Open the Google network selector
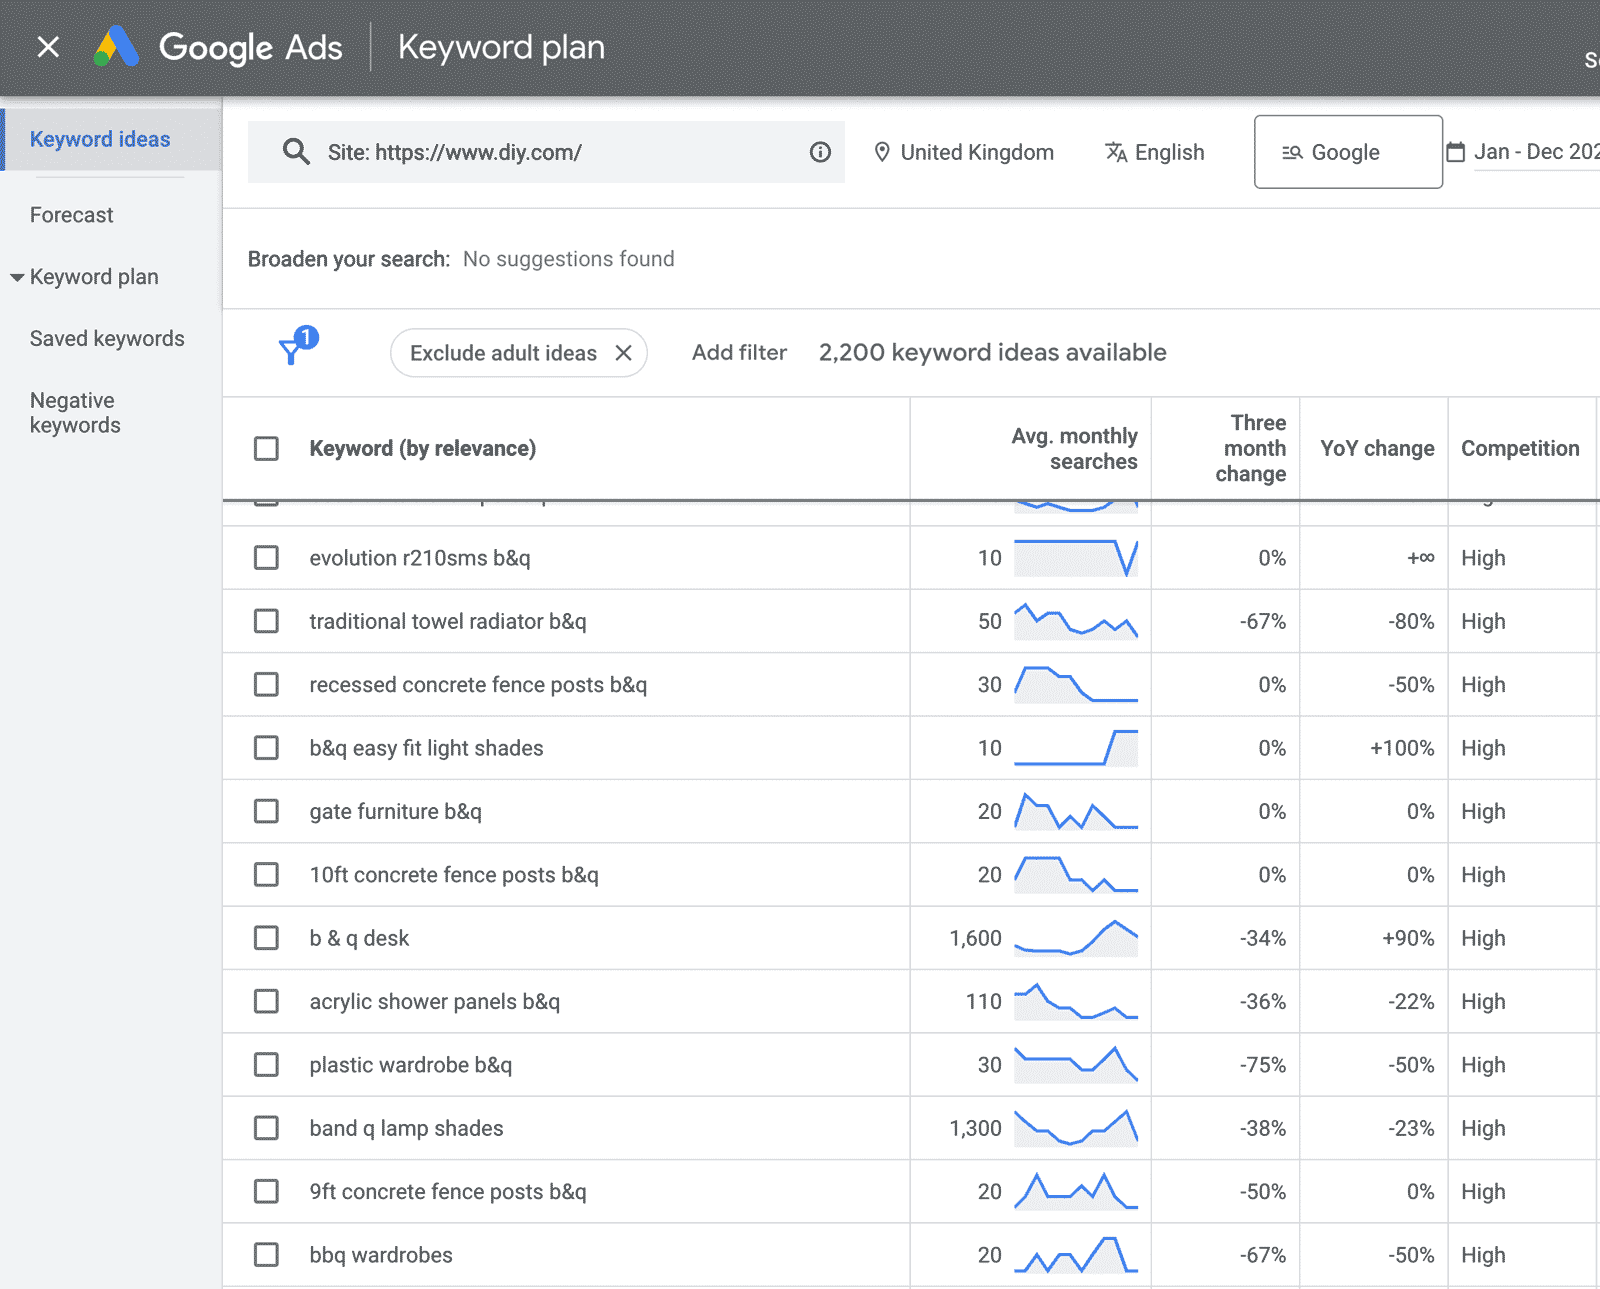This screenshot has height=1289, width=1600. pos(1347,151)
